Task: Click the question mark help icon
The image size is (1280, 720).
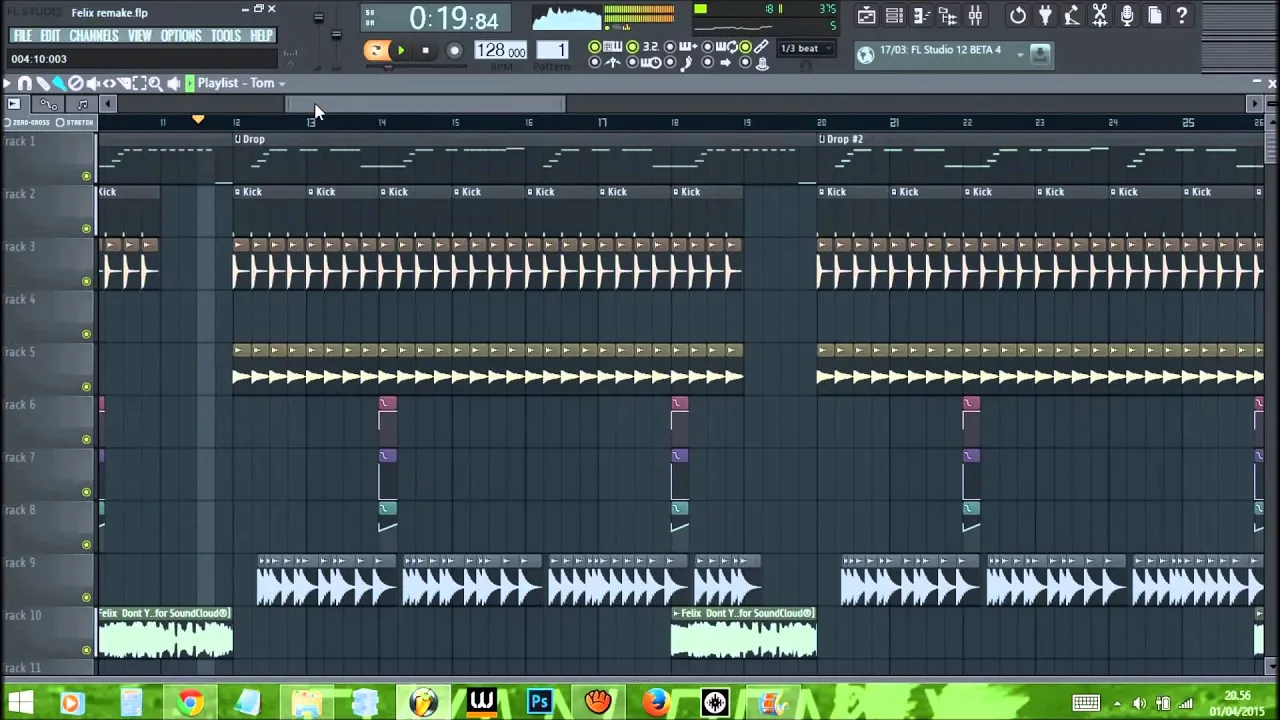Action: tap(1182, 16)
